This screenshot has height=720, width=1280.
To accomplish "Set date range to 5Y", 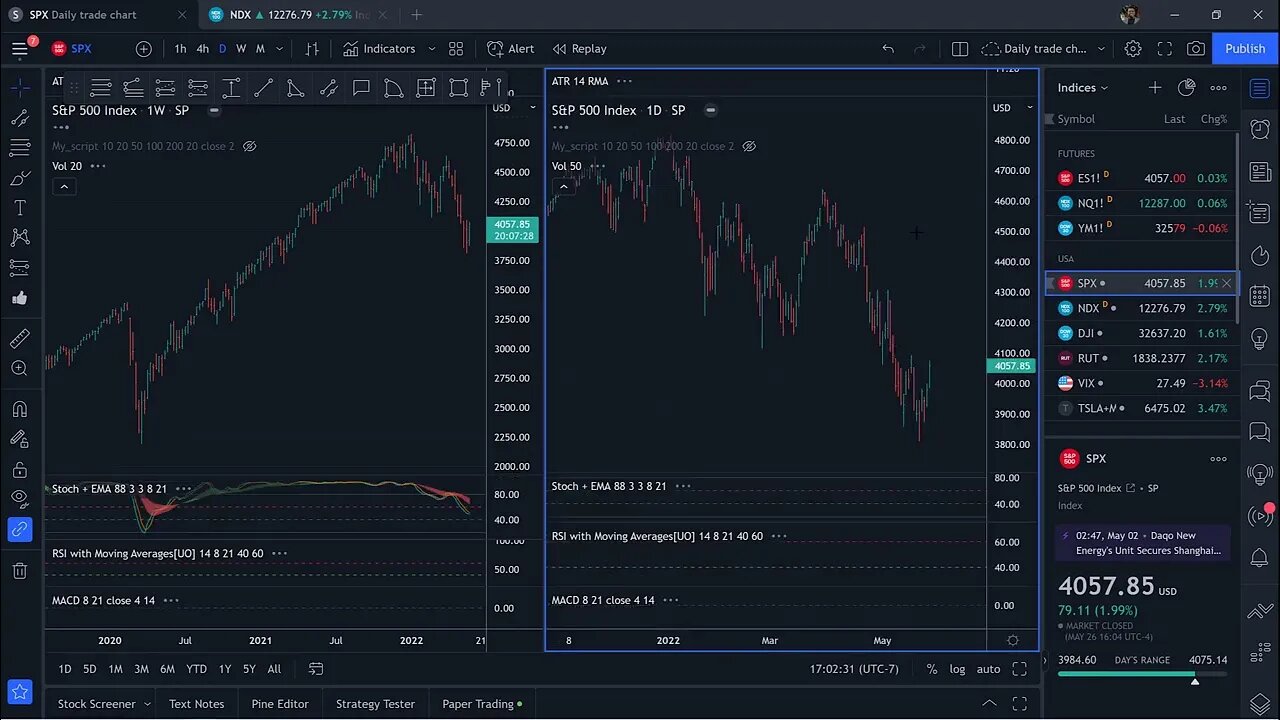I will point(249,669).
